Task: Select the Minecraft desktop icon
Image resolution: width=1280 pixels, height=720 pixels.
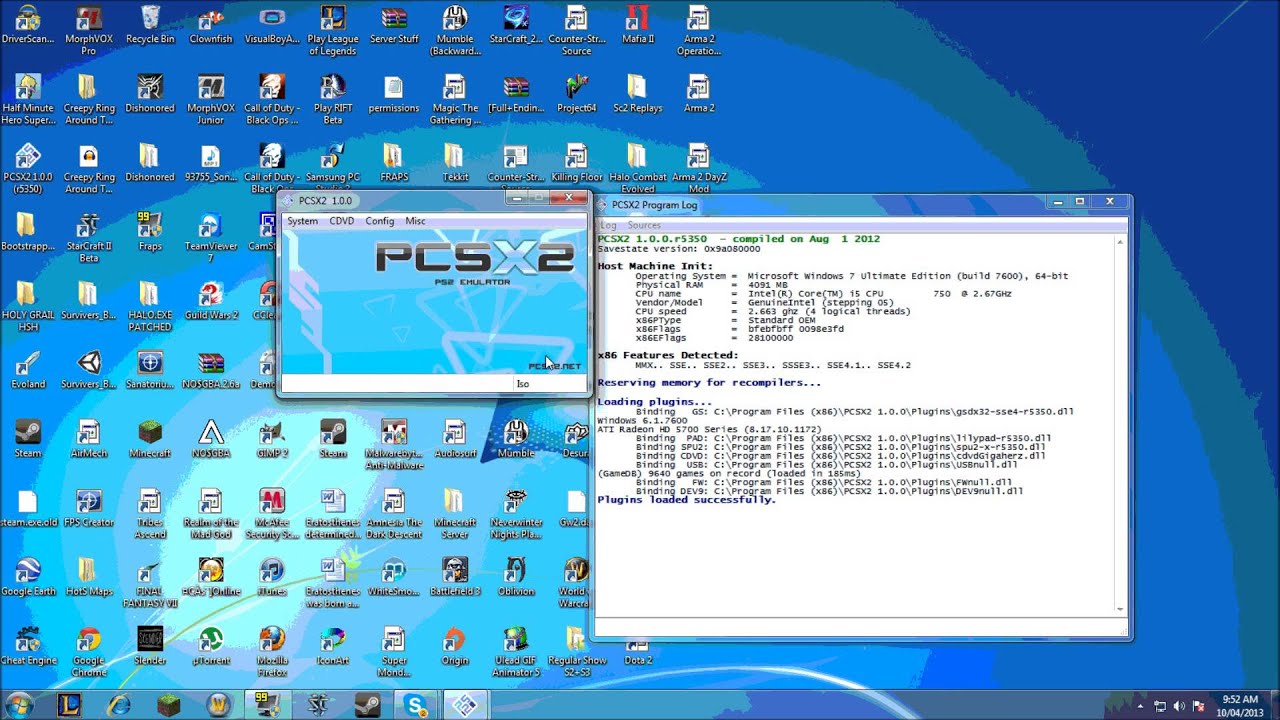Action: (150, 438)
